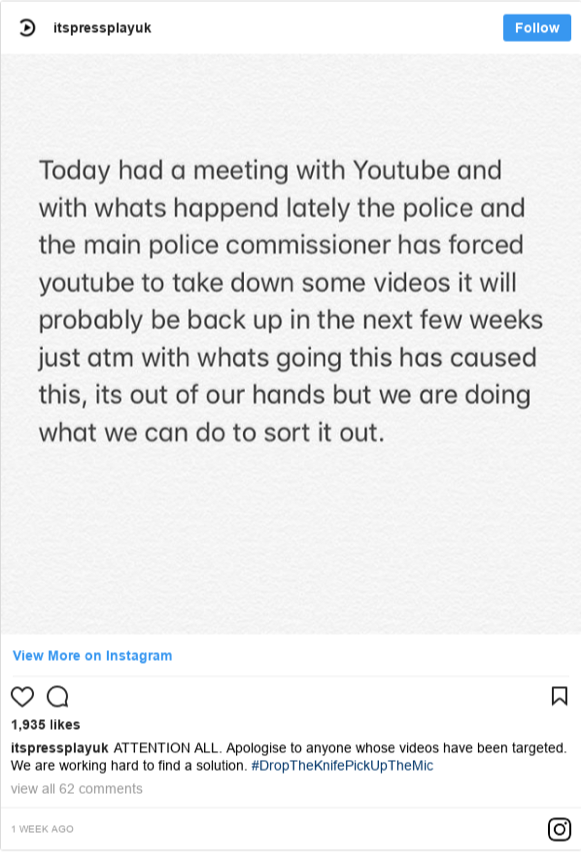
Task: Save the post with the bookmark icon
Action: click(x=559, y=695)
